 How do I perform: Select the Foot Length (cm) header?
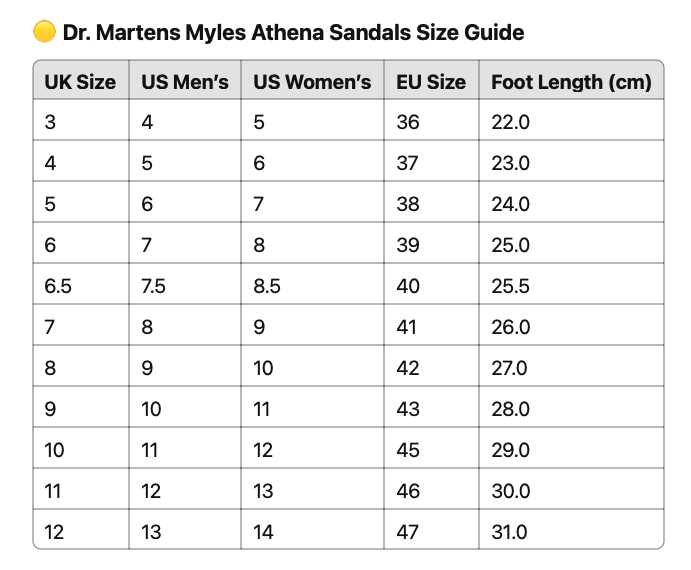click(x=571, y=82)
